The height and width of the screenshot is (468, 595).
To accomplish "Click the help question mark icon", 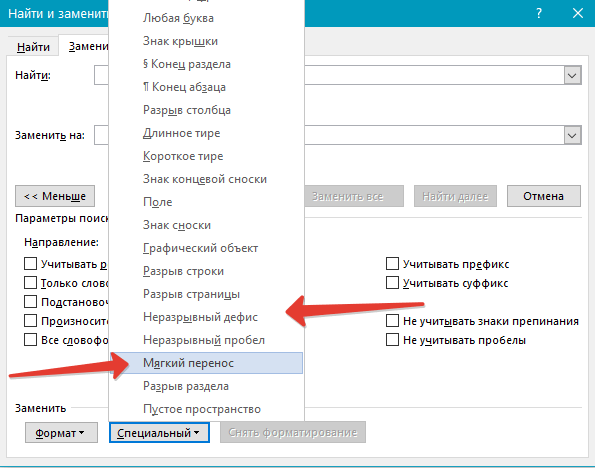I will tap(539, 14).
